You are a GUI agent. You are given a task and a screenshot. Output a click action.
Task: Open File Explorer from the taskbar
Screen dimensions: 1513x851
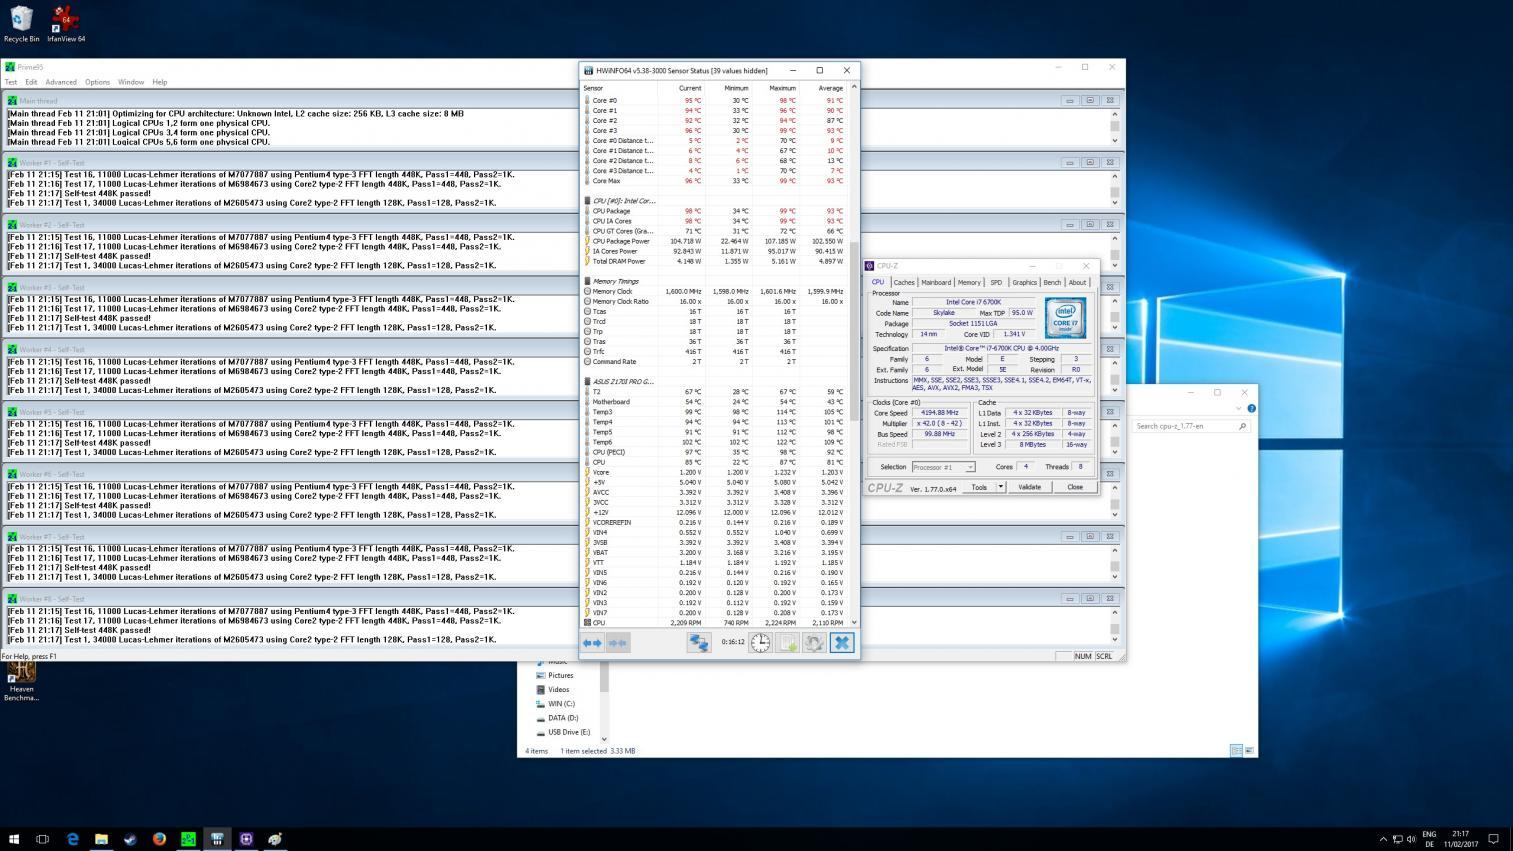[101, 839]
